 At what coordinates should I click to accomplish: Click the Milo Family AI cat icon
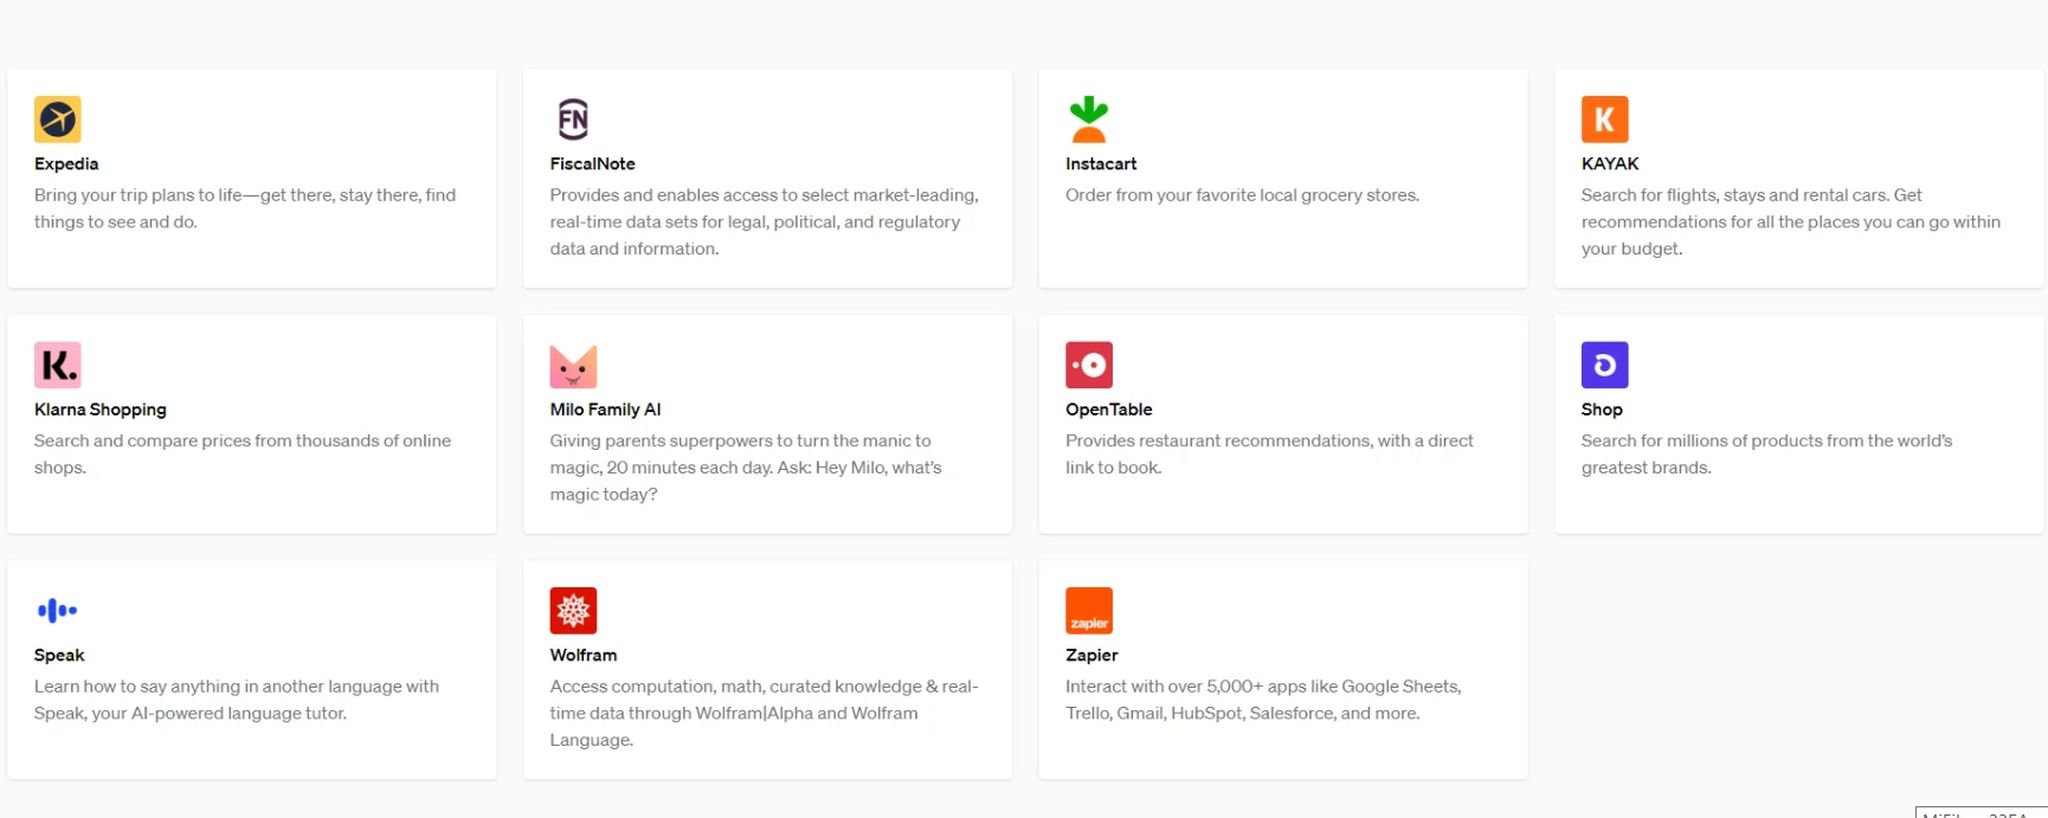(x=573, y=363)
